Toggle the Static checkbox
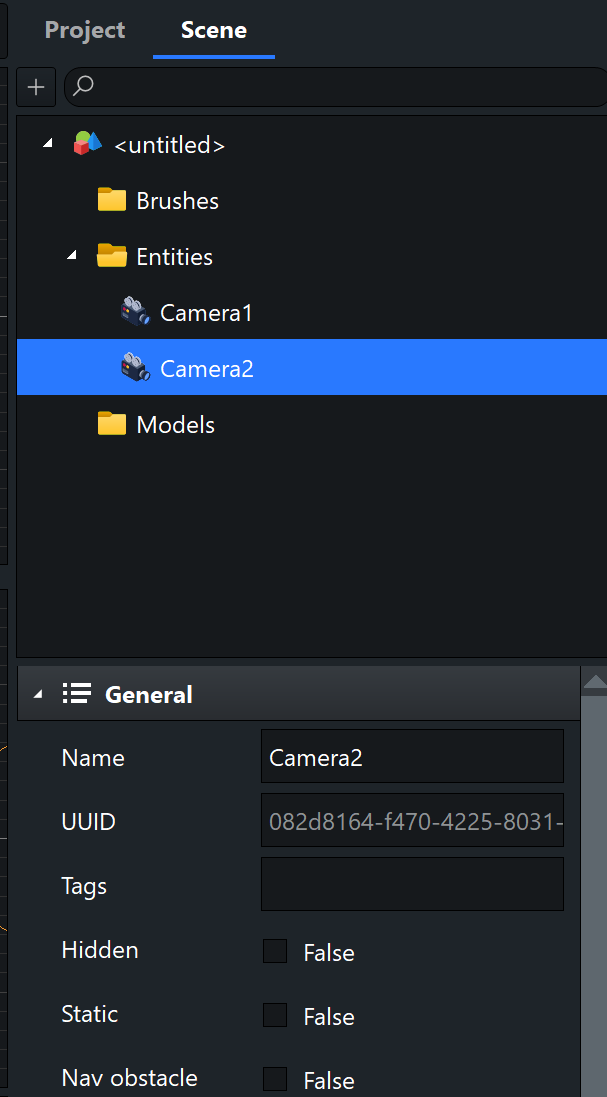This screenshot has width=607, height=1097. pos(275,1015)
